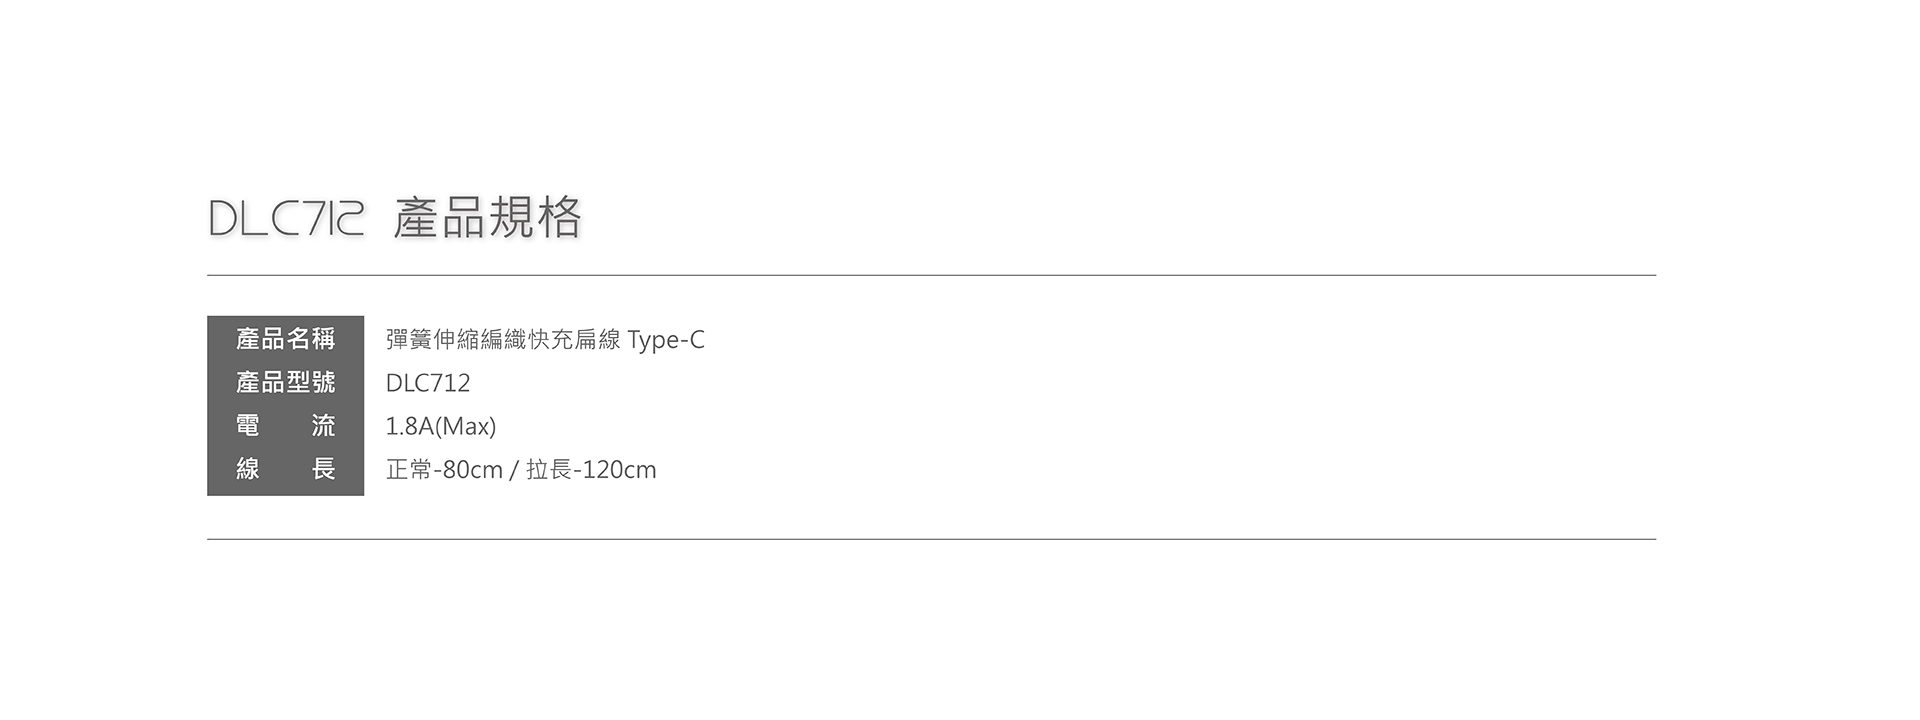
Task: Select the 產品型號 label cell
Action: pos(286,382)
